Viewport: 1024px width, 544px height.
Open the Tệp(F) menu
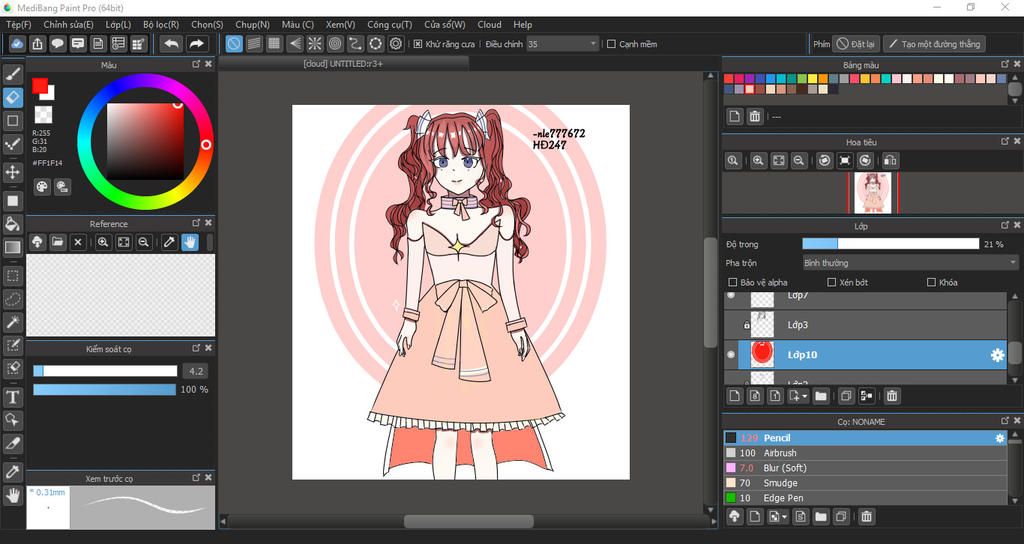[x=18, y=24]
